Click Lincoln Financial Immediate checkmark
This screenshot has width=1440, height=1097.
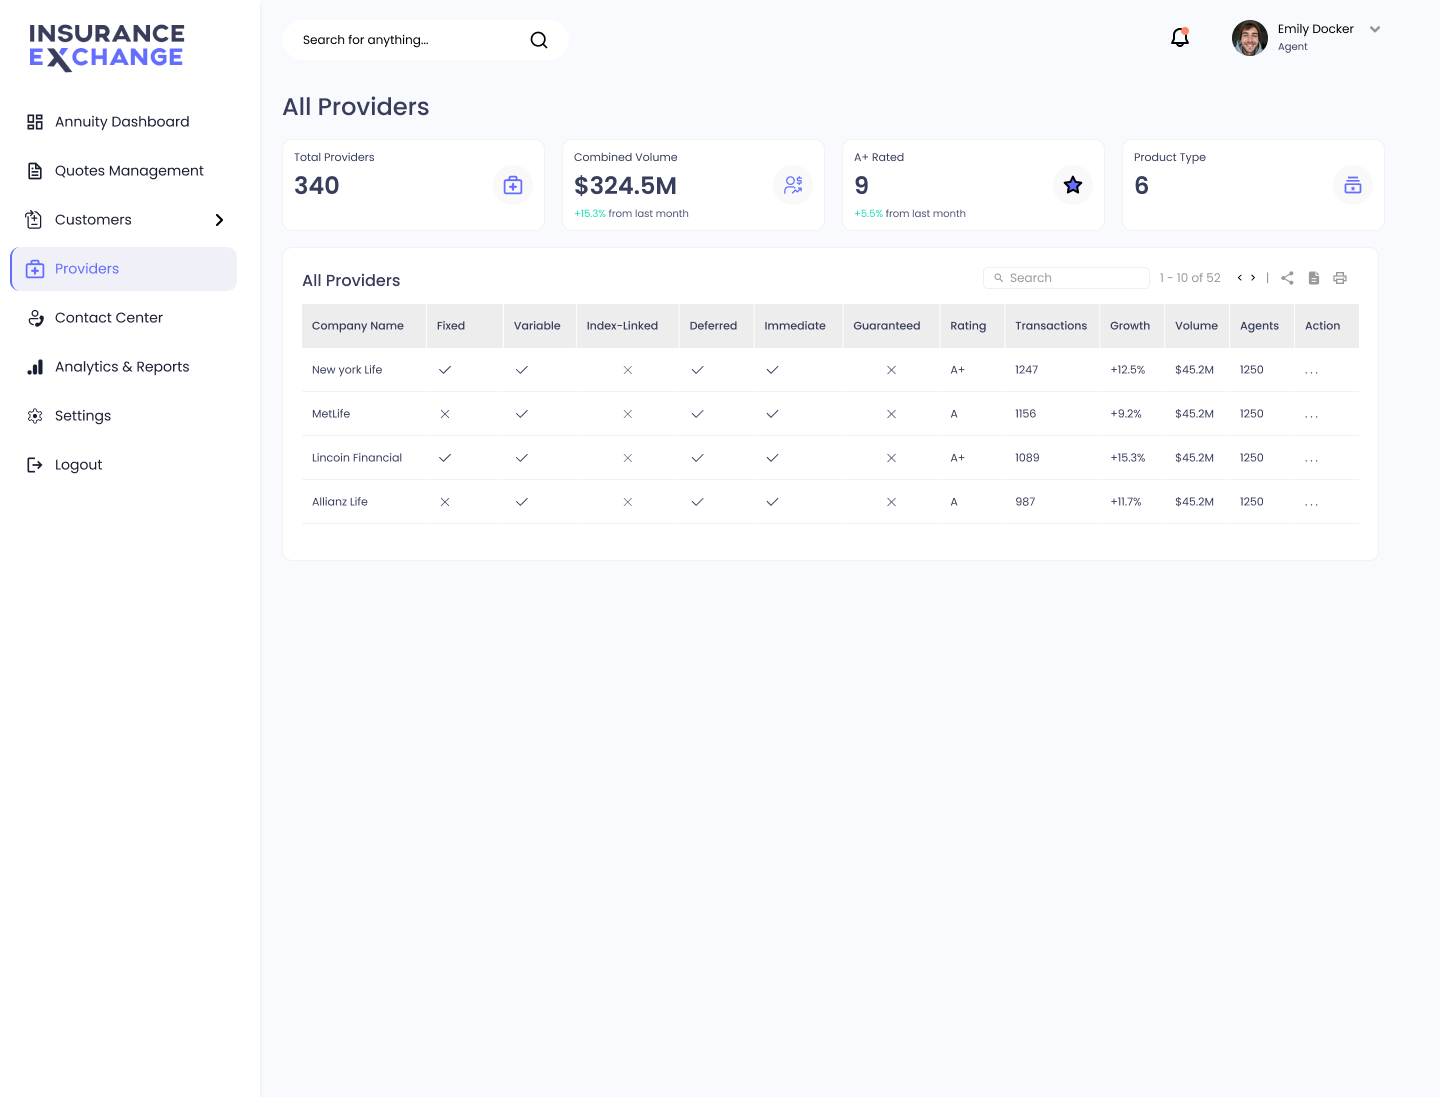pos(772,458)
